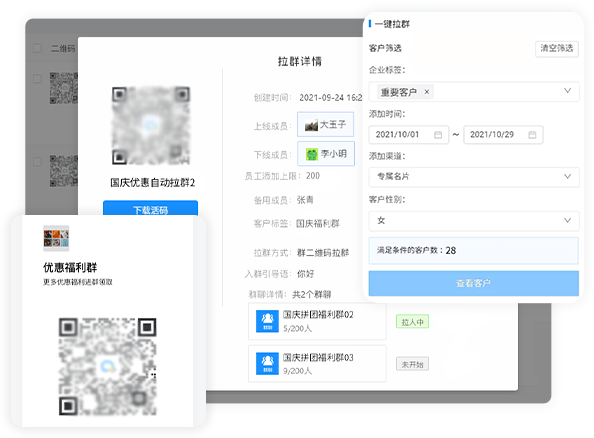
Task: Check the second QR code row checkbox
Action: click(x=37, y=162)
